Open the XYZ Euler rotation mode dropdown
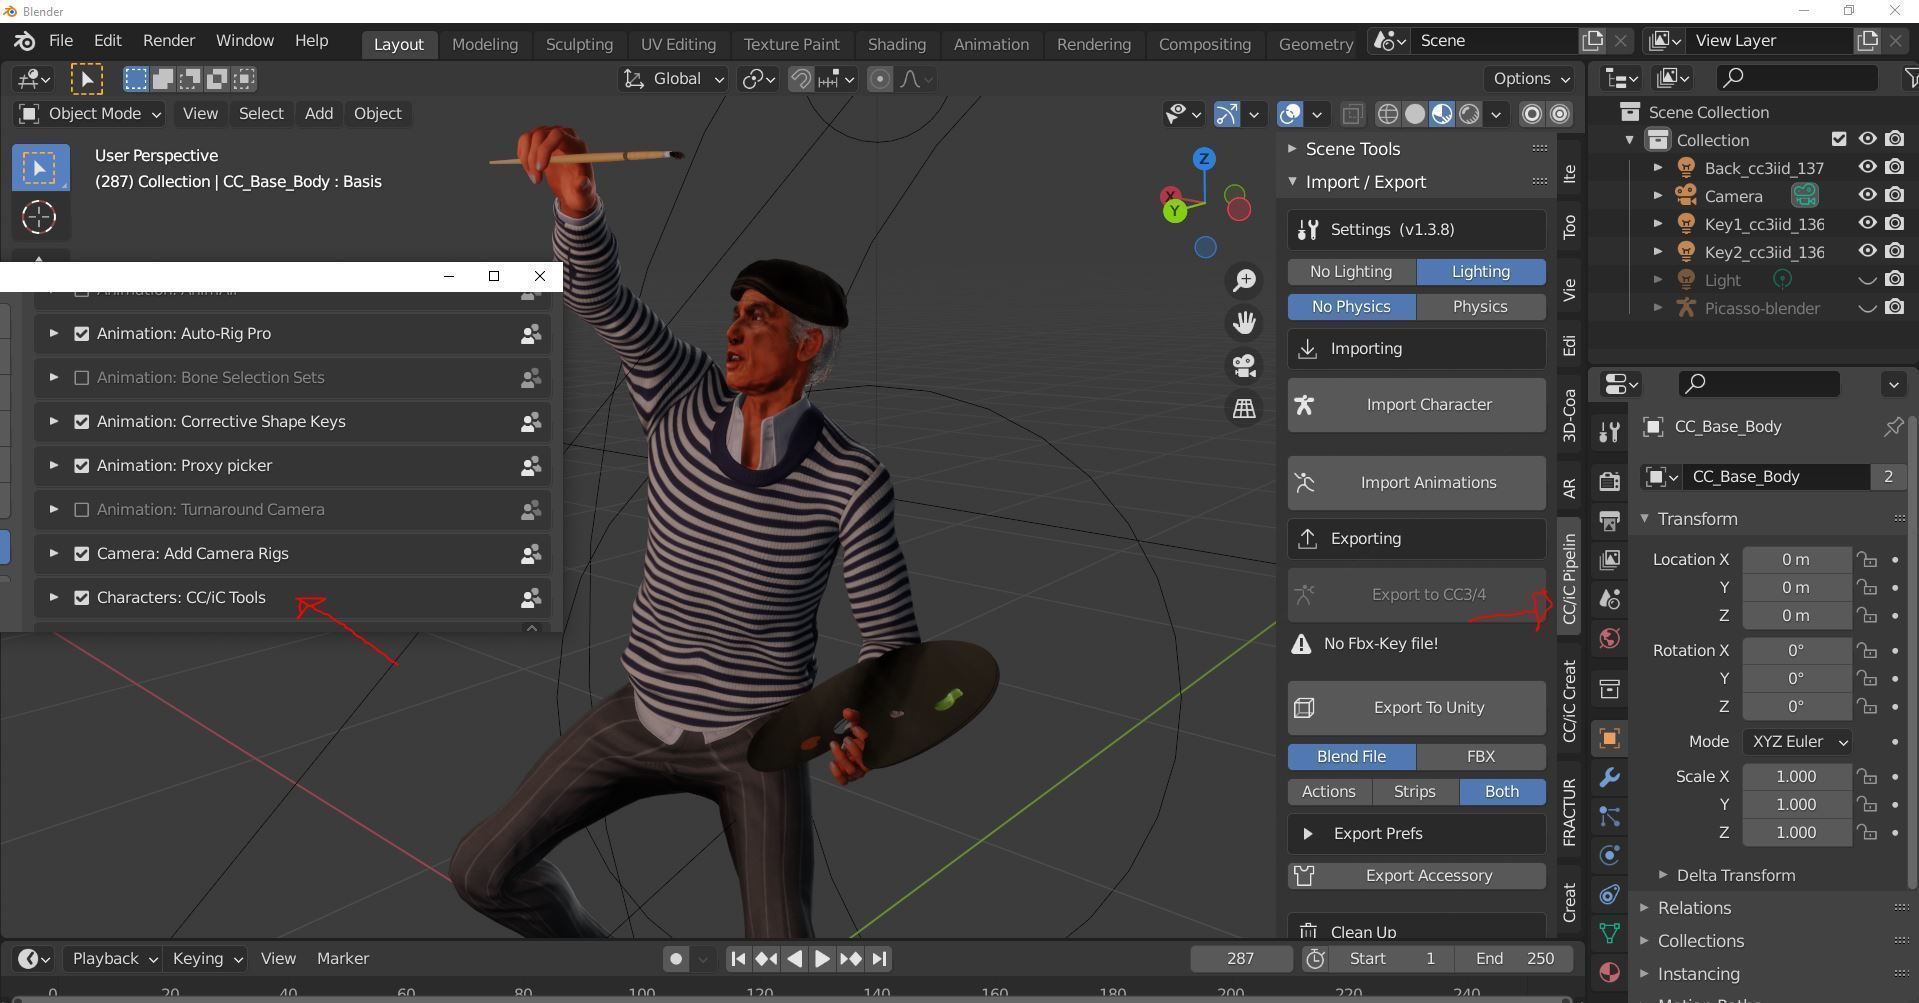Viewport: 1919px width, 1003px height. coord(1796,741)
